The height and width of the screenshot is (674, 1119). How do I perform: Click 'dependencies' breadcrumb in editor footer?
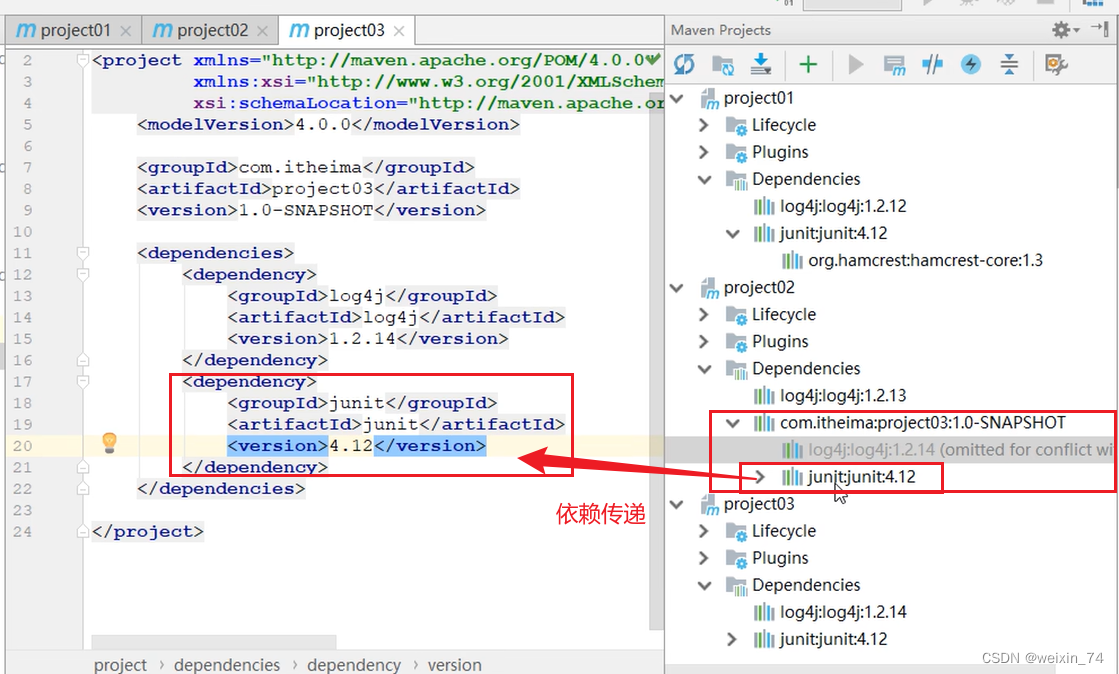(227, 665)
